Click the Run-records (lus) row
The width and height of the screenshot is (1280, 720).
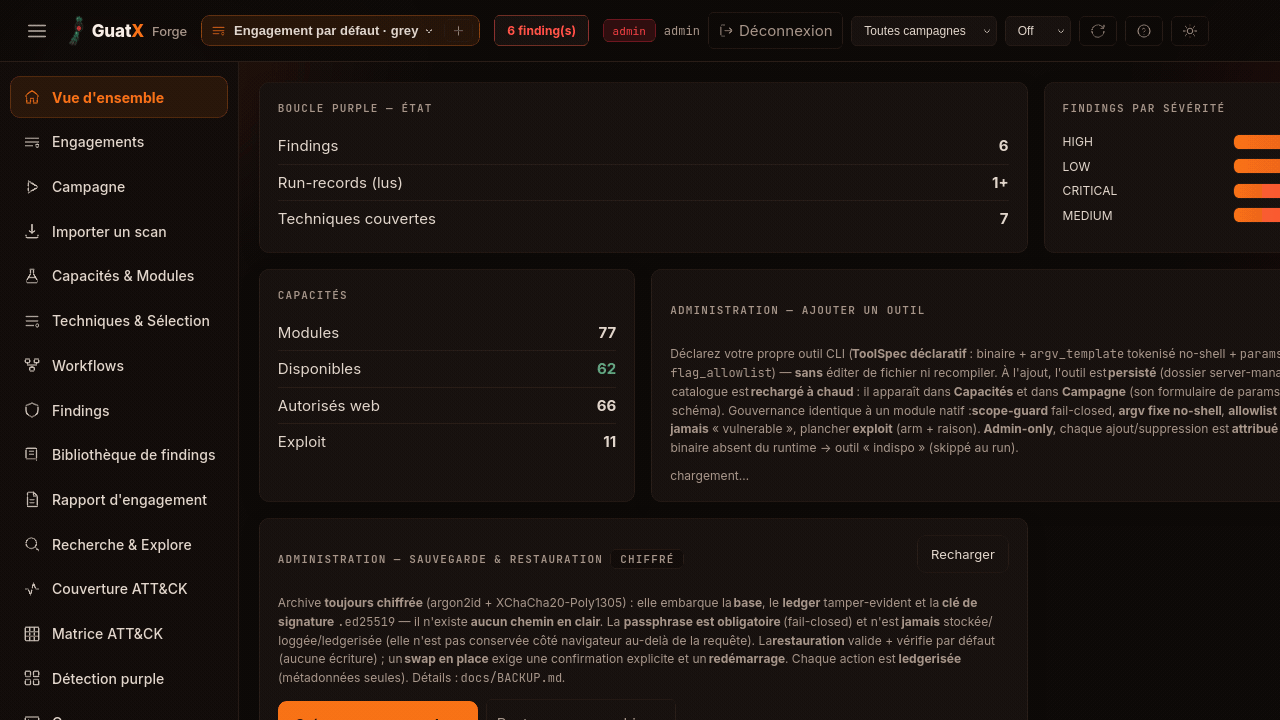tap(643, 183)
